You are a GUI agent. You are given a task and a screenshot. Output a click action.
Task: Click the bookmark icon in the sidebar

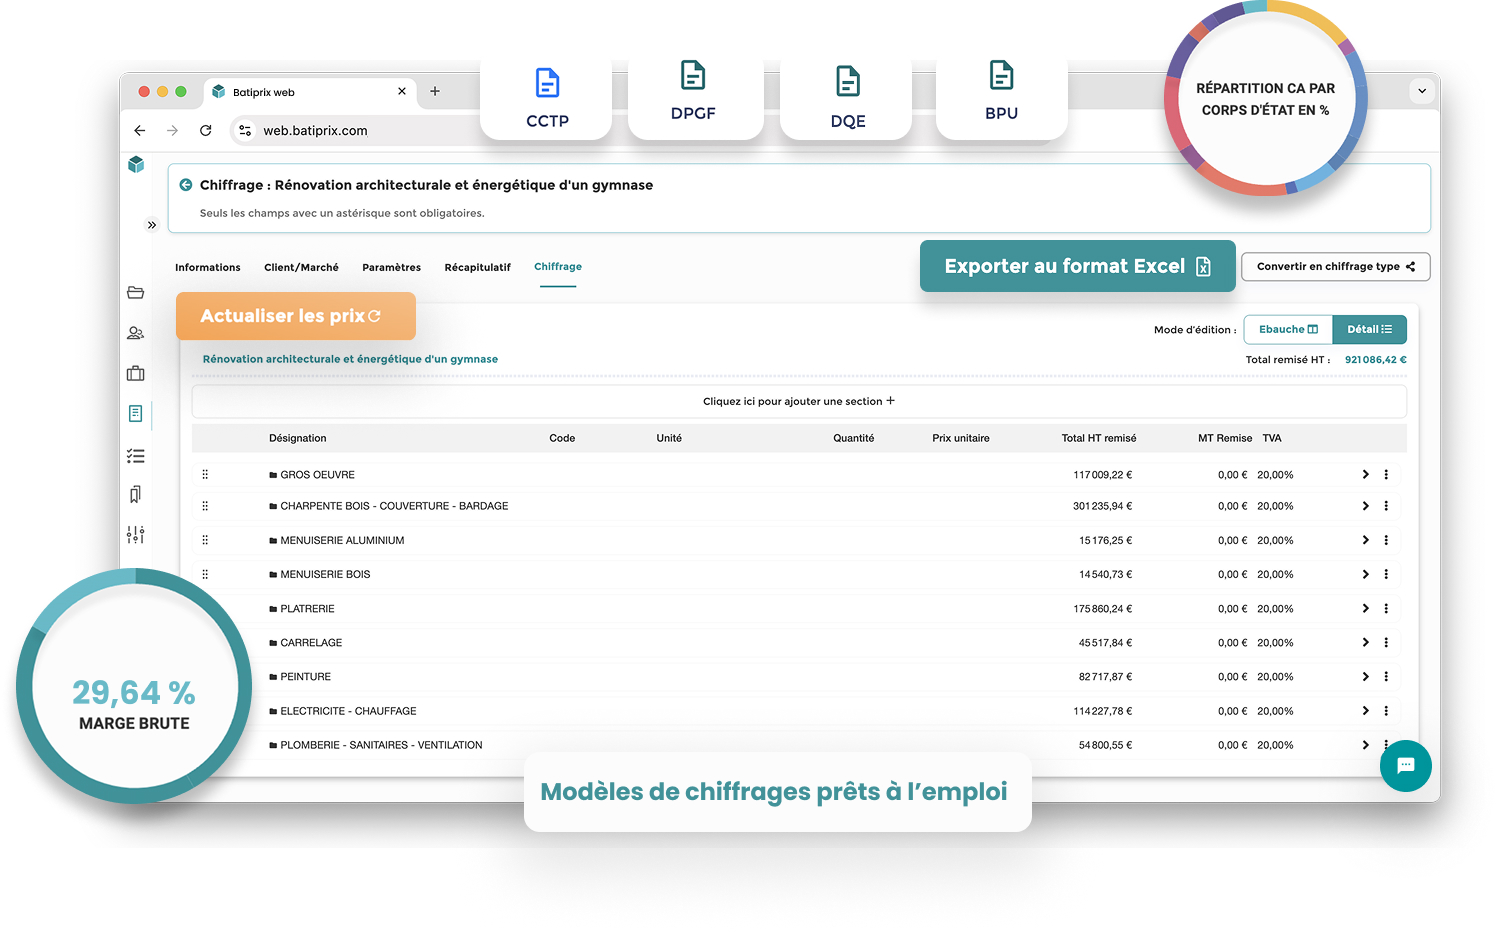click(136, 494)
